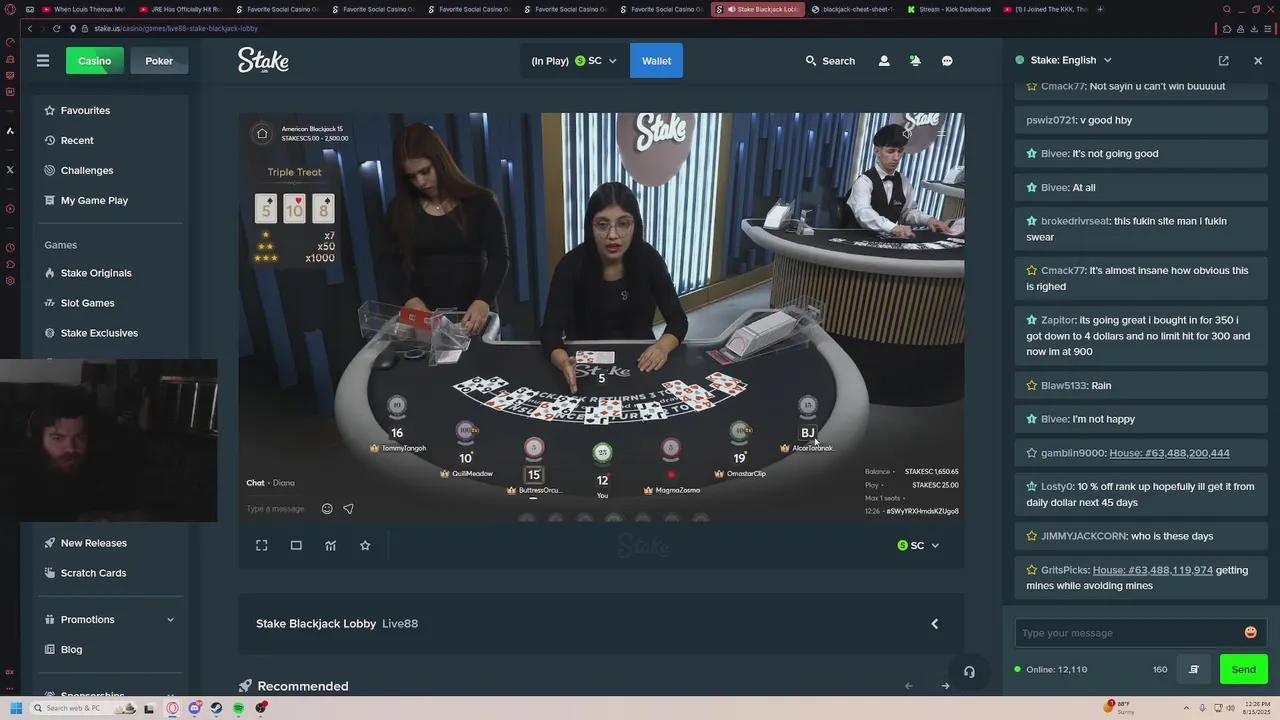
Task: Switch to blackjack-cheat-sheet browser tab
Action: click(853, 9)
